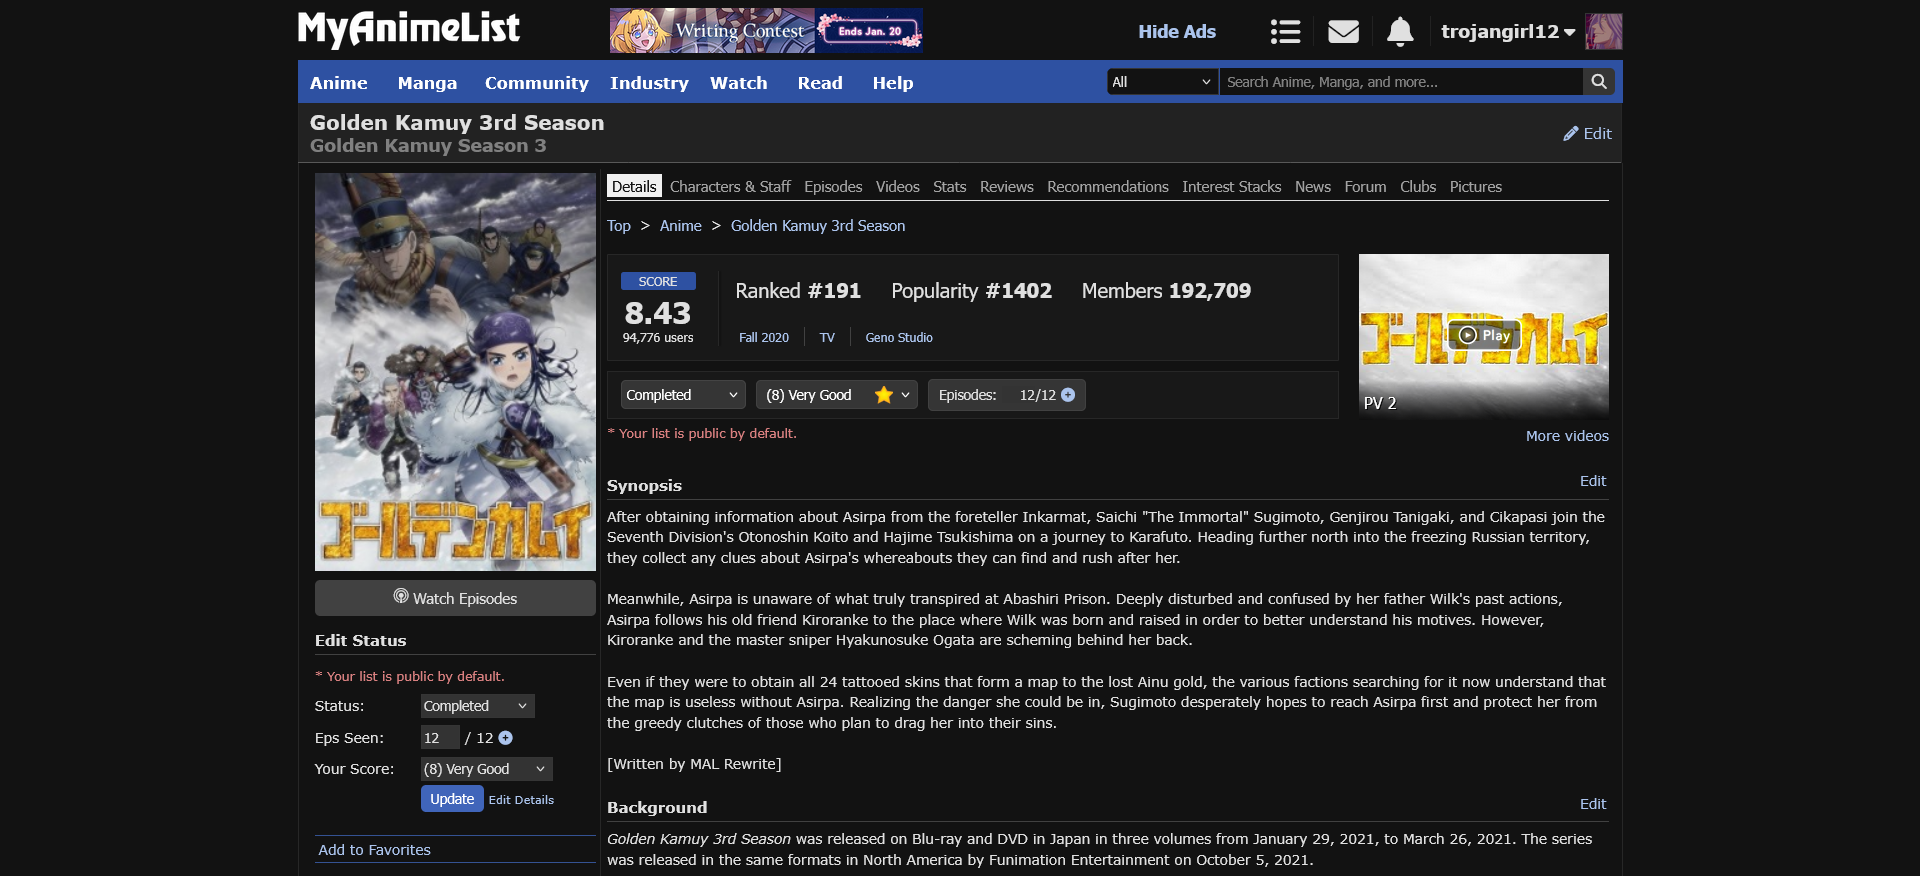Open the list menu icon in header
This screenshot has width=1920, height=876.
tap(1285, 32)
